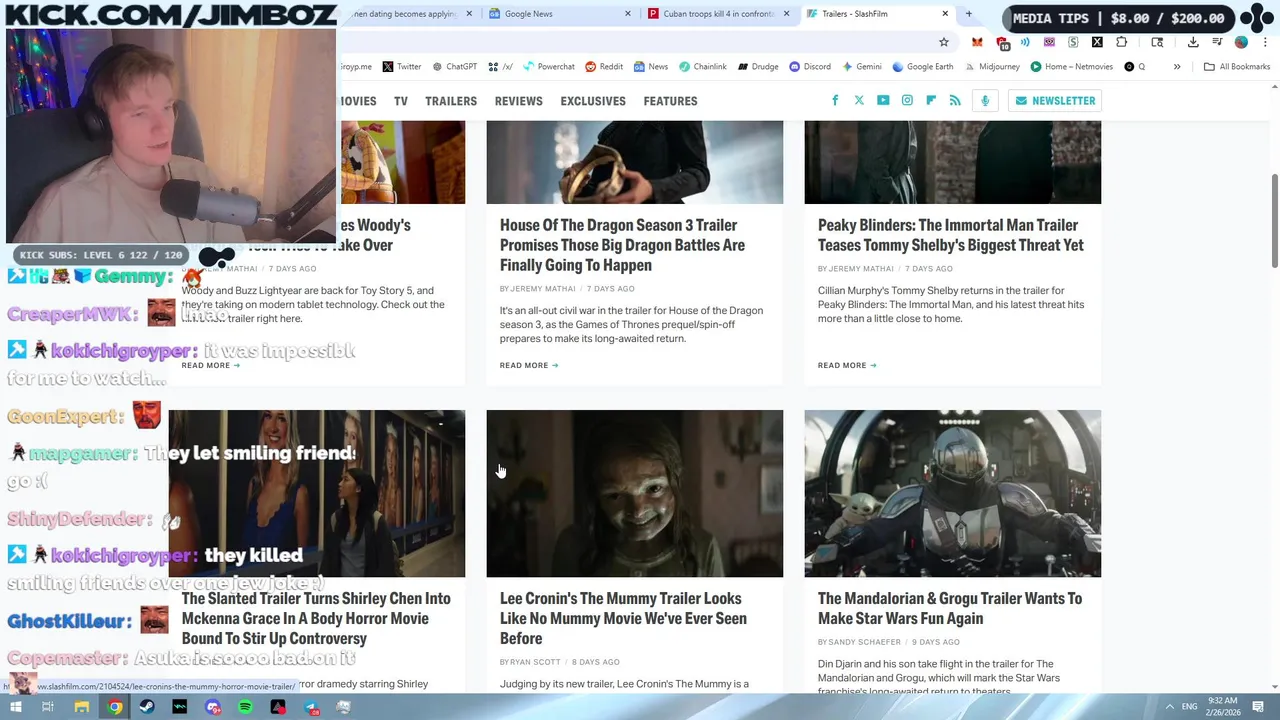The image size is (1280, 720).
Task: Click the page vertical scrollbar thumb
Action: [1274, 220]
